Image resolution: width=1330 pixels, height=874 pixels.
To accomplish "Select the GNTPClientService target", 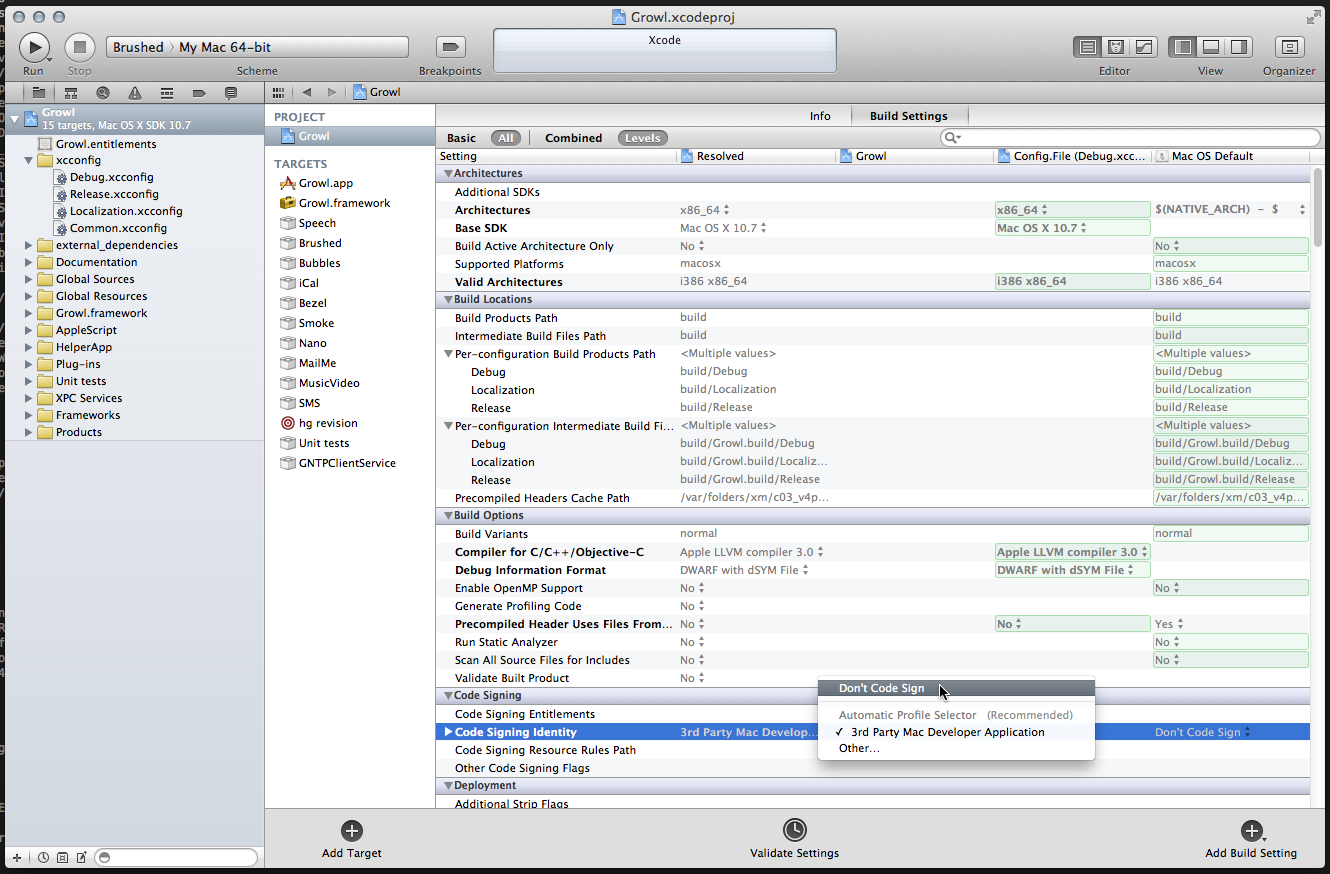I will tap(337, 463).
